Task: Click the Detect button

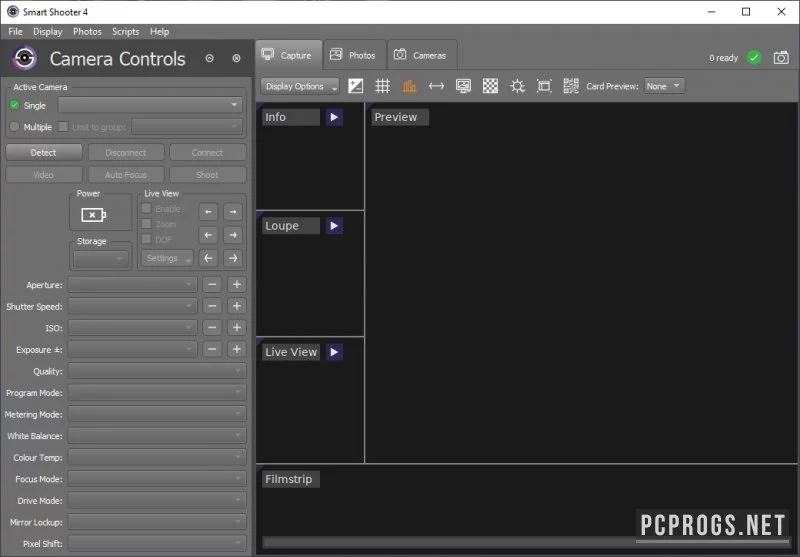Action: [x=43, y=153]
